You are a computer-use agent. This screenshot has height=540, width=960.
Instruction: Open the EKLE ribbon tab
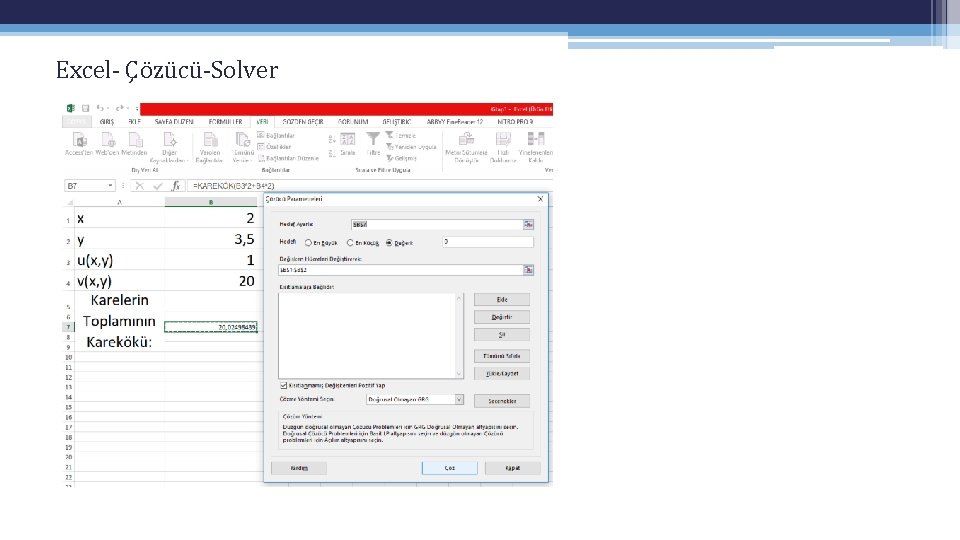coord(134,122)
